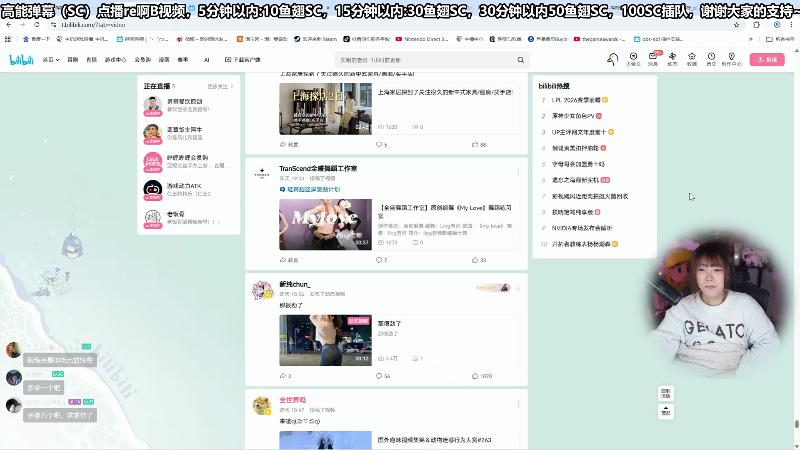The width and height of the screenshot is (800, 450).
Task: Open the Steam bookmark
Action: 315,39
